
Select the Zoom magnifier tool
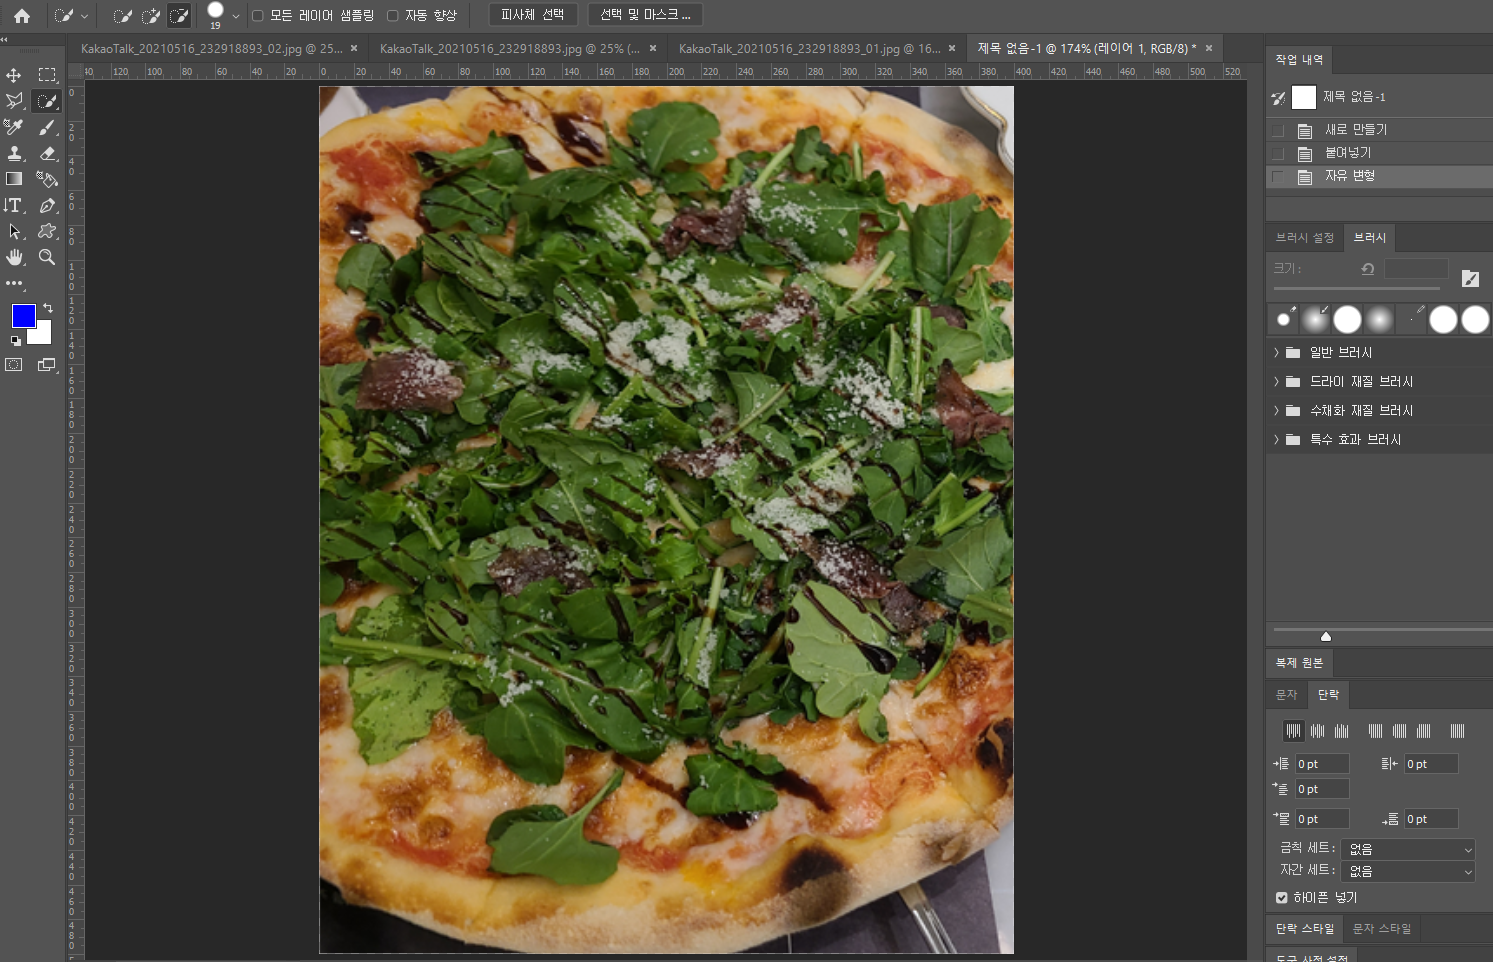(x=47, y=257)
